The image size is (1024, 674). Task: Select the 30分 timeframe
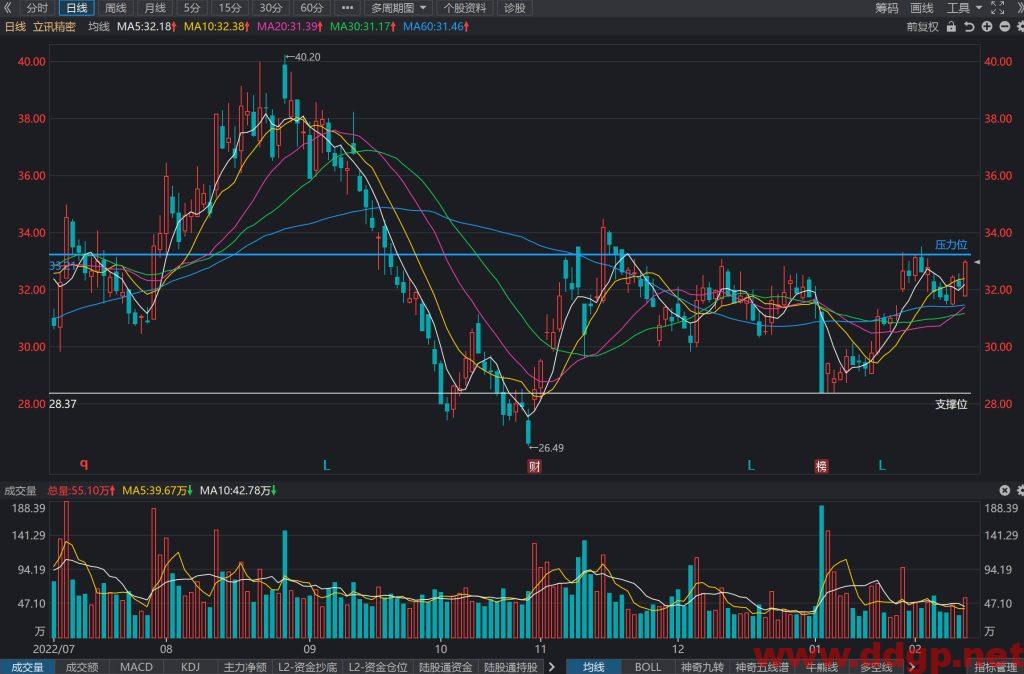pos(271,8)
